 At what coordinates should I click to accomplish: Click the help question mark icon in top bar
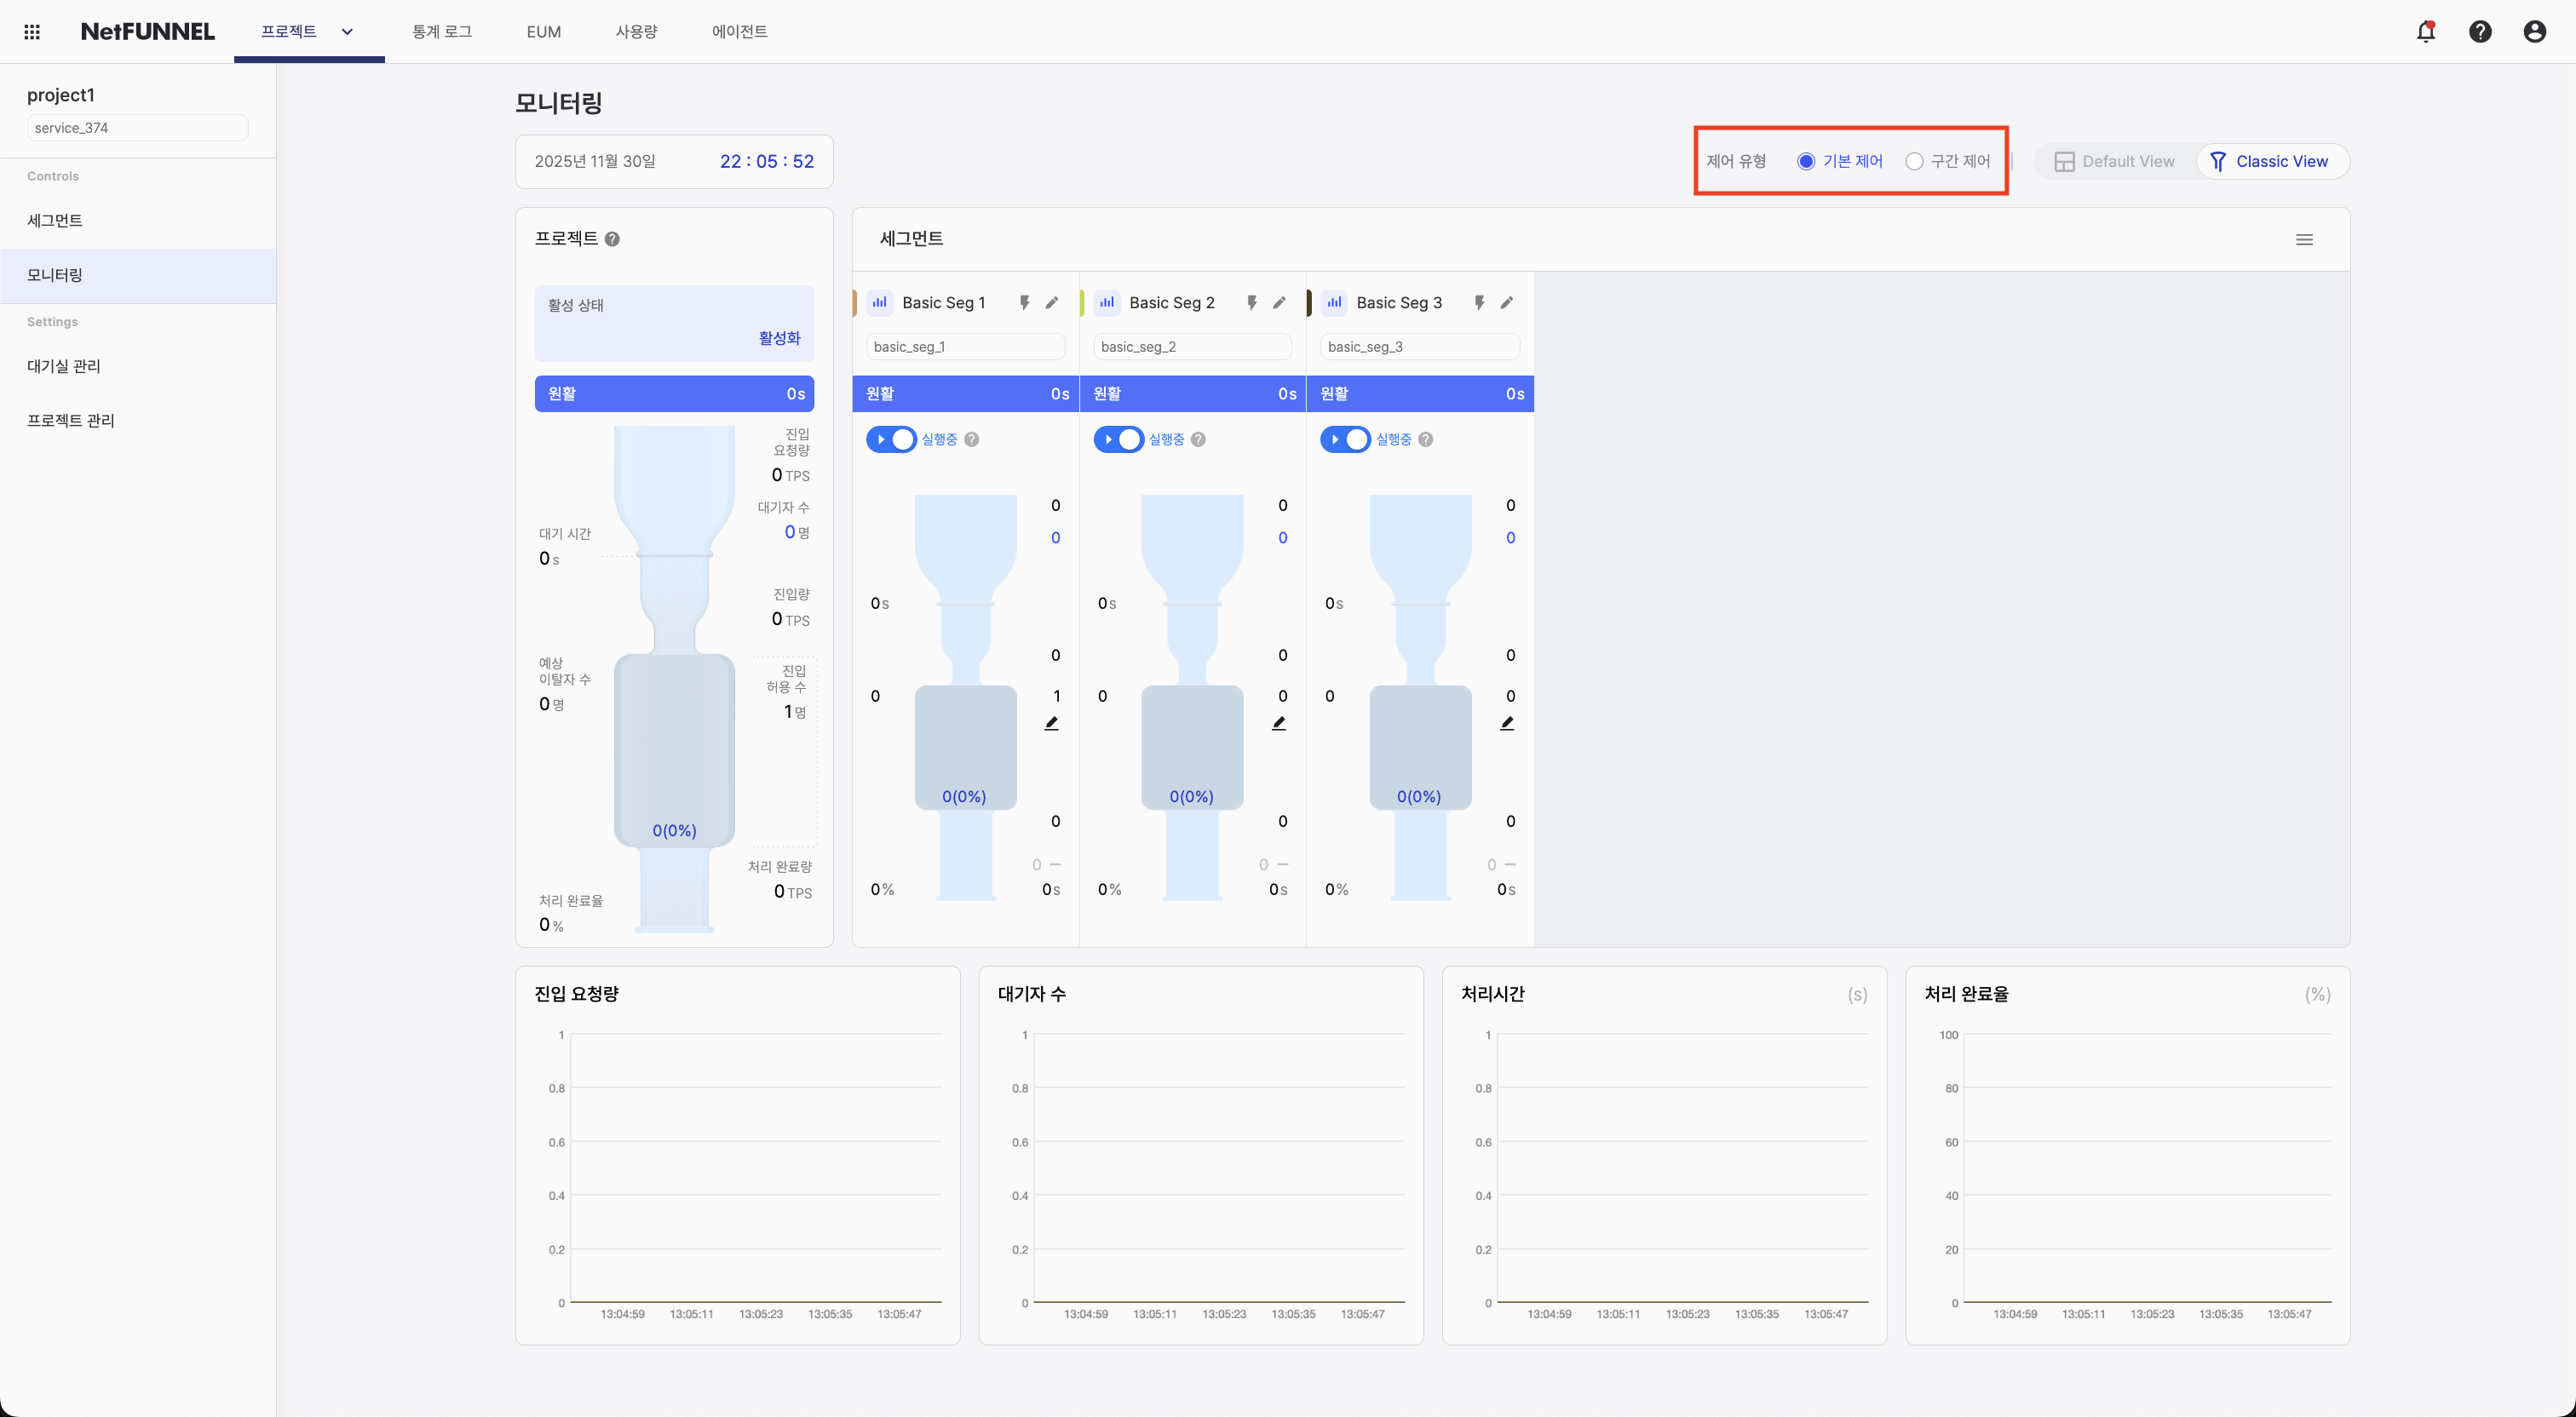(x=2480, y=31)
